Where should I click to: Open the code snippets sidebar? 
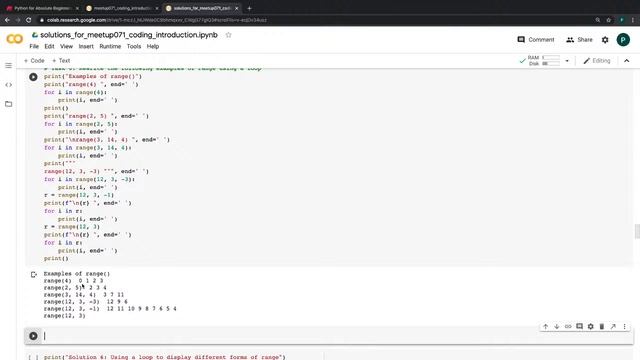click(x=9, y=85)
